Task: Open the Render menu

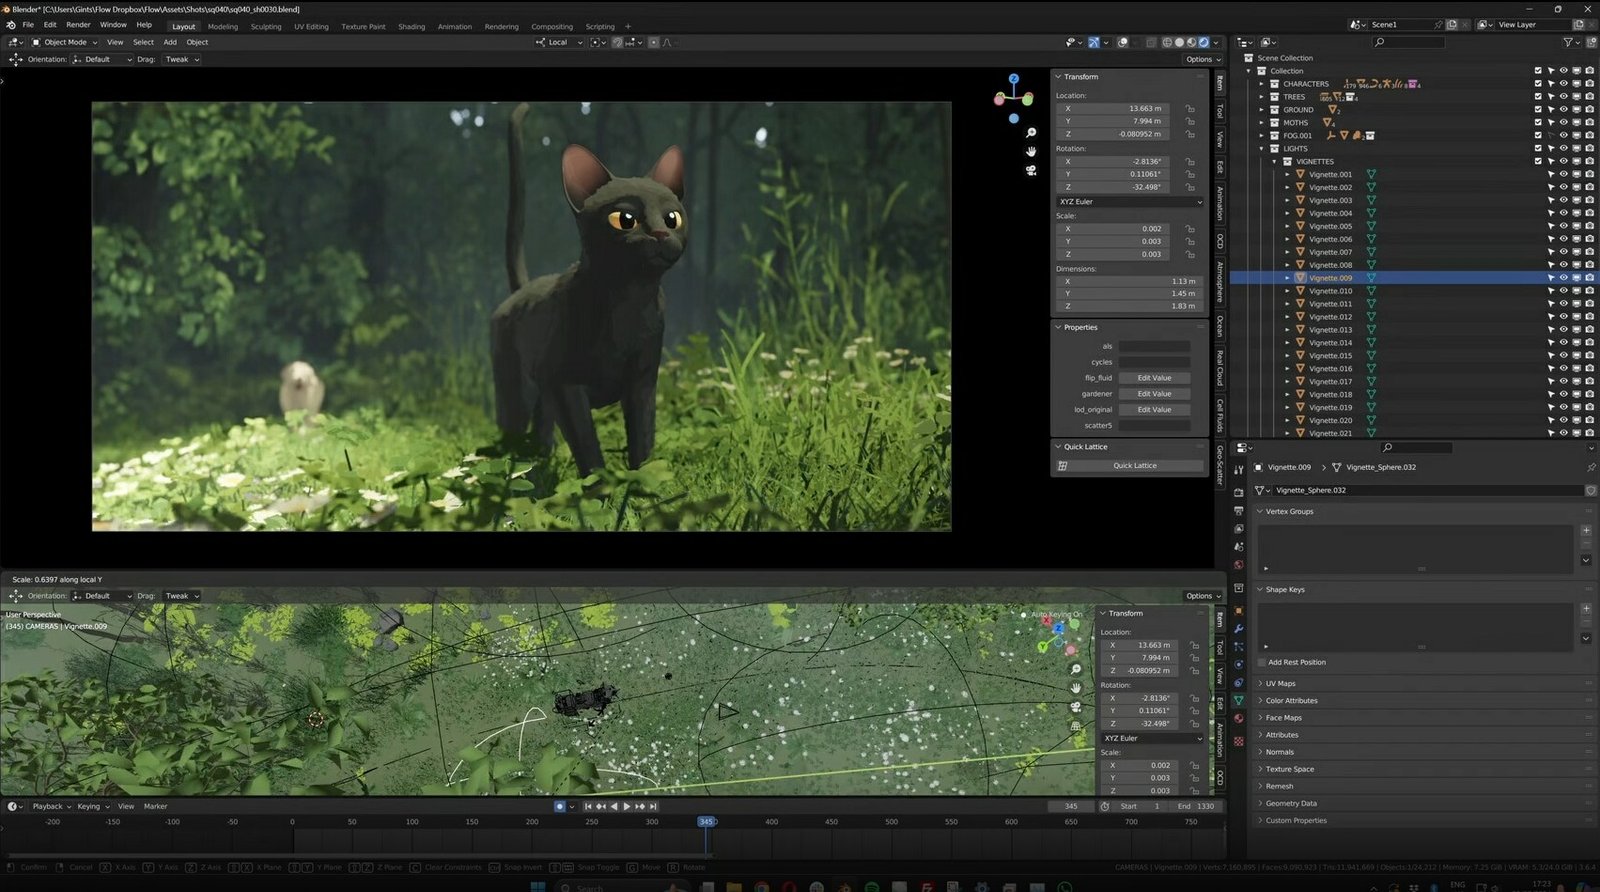Action: pos(78,25)
